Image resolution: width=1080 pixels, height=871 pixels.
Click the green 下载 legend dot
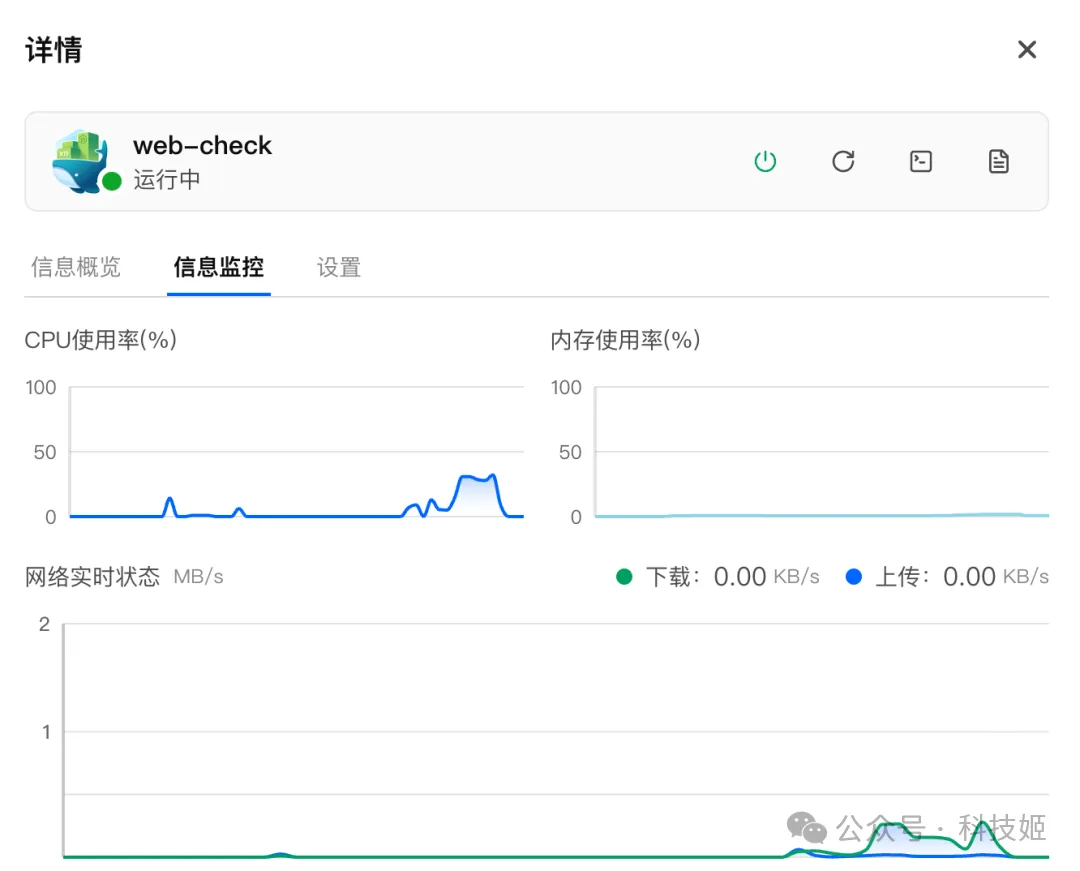(625, 577)
